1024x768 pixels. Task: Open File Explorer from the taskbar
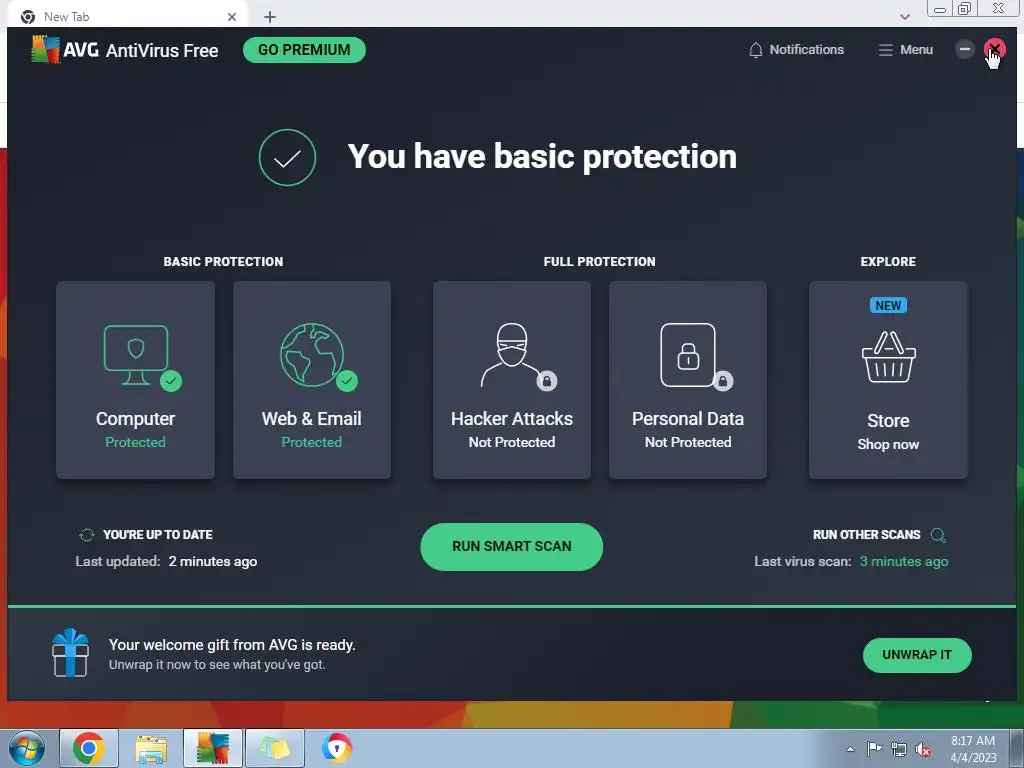(x=151, y=748)
